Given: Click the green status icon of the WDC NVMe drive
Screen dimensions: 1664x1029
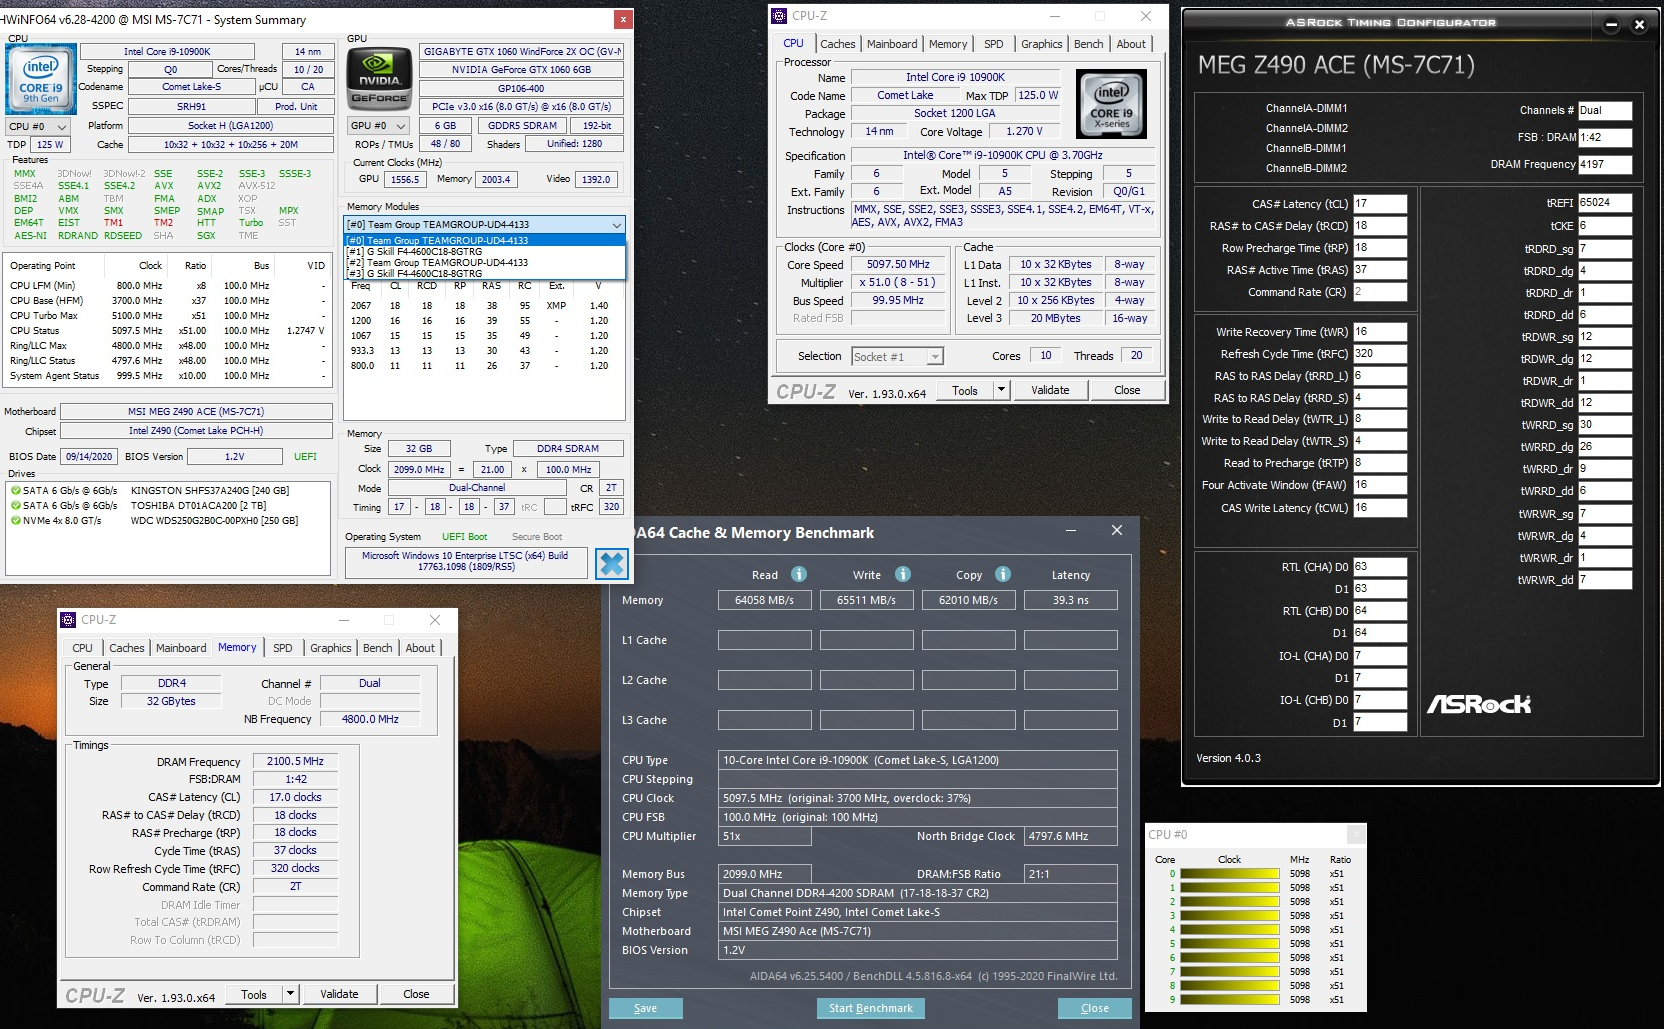Looking at the screenshot, I should (15, 521).
